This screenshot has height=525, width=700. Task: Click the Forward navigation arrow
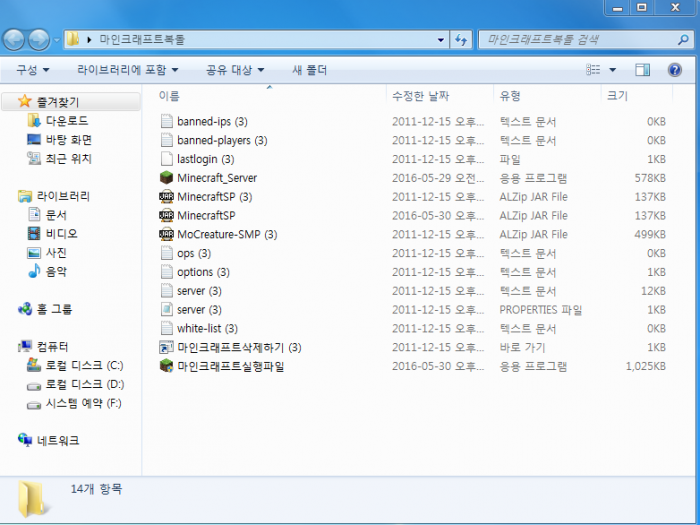click(x=39, y=39)
